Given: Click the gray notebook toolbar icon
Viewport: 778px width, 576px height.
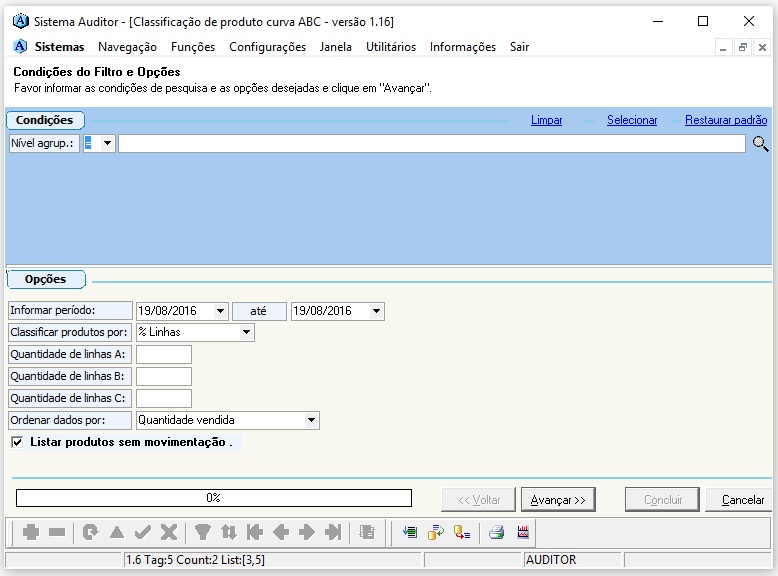Looking at the screenshot, I should tap(367, 532).
